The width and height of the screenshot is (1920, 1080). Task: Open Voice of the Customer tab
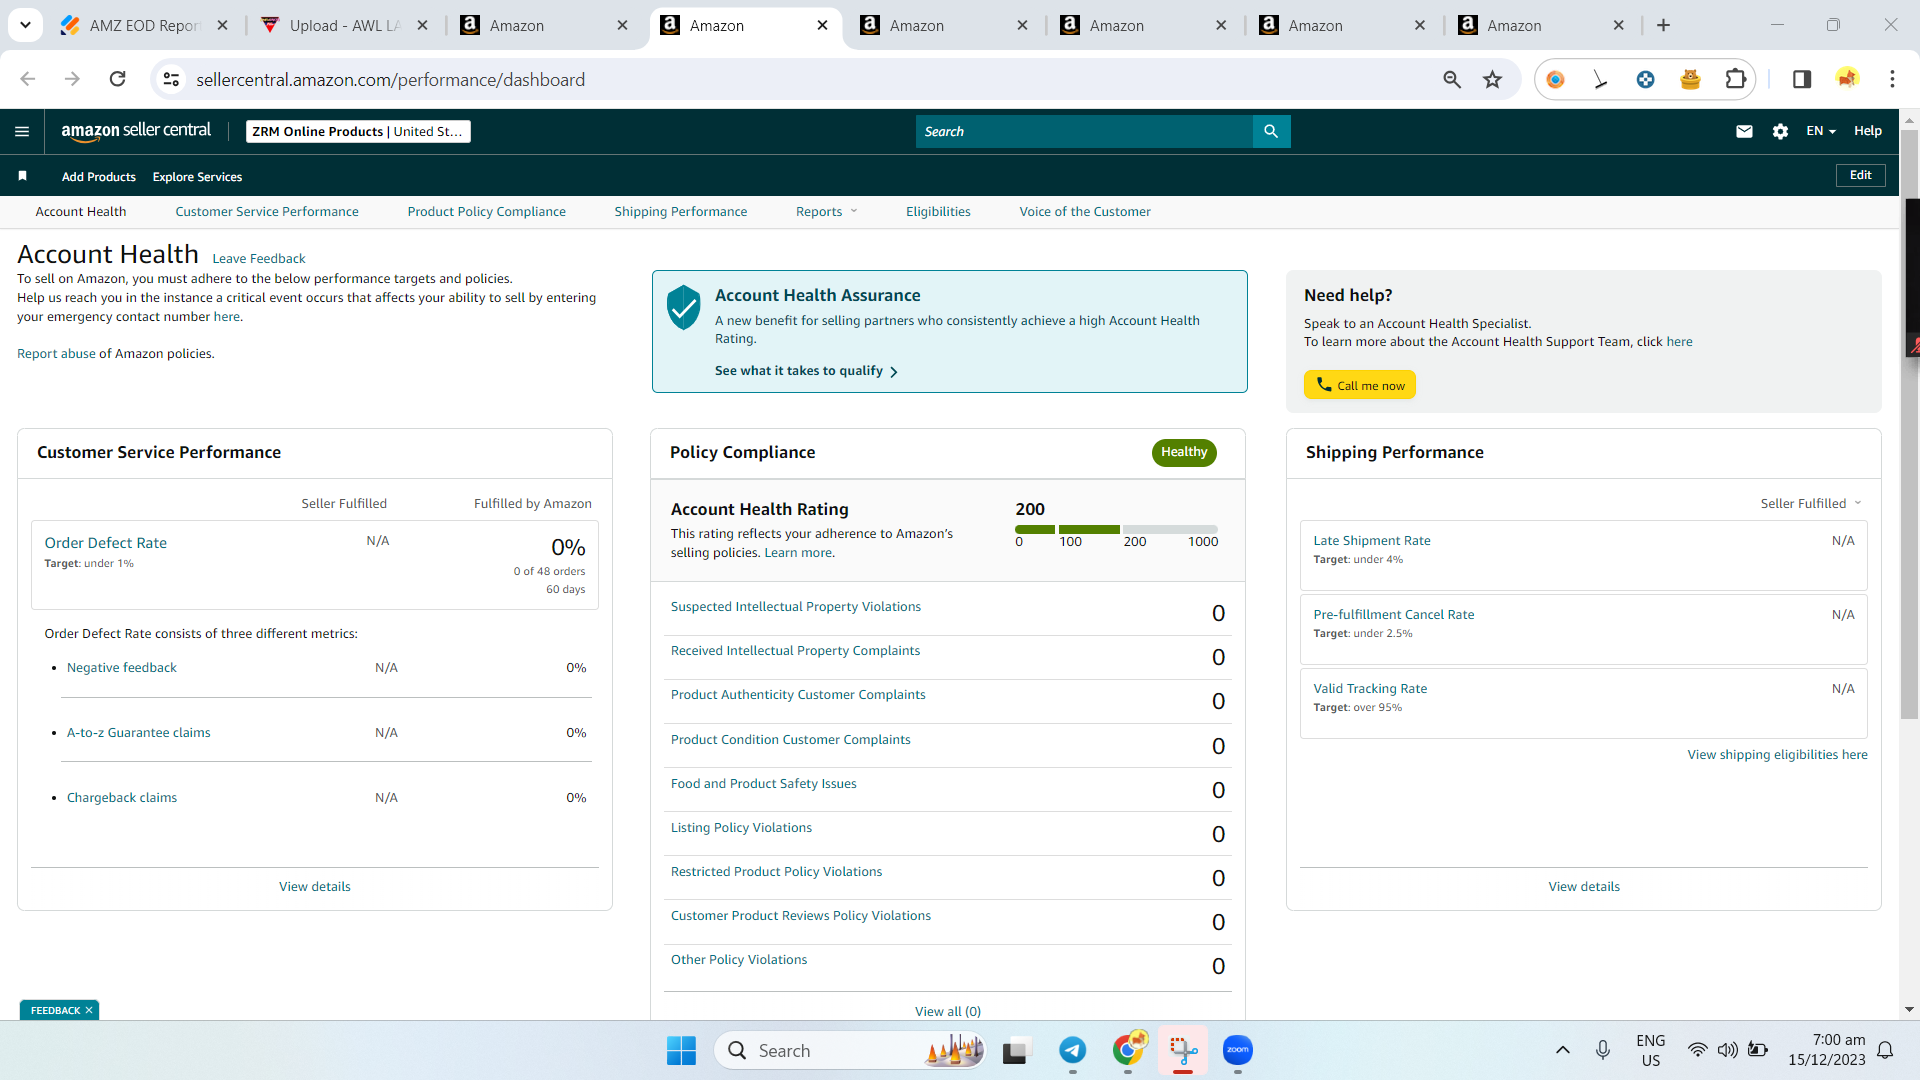1085,212
